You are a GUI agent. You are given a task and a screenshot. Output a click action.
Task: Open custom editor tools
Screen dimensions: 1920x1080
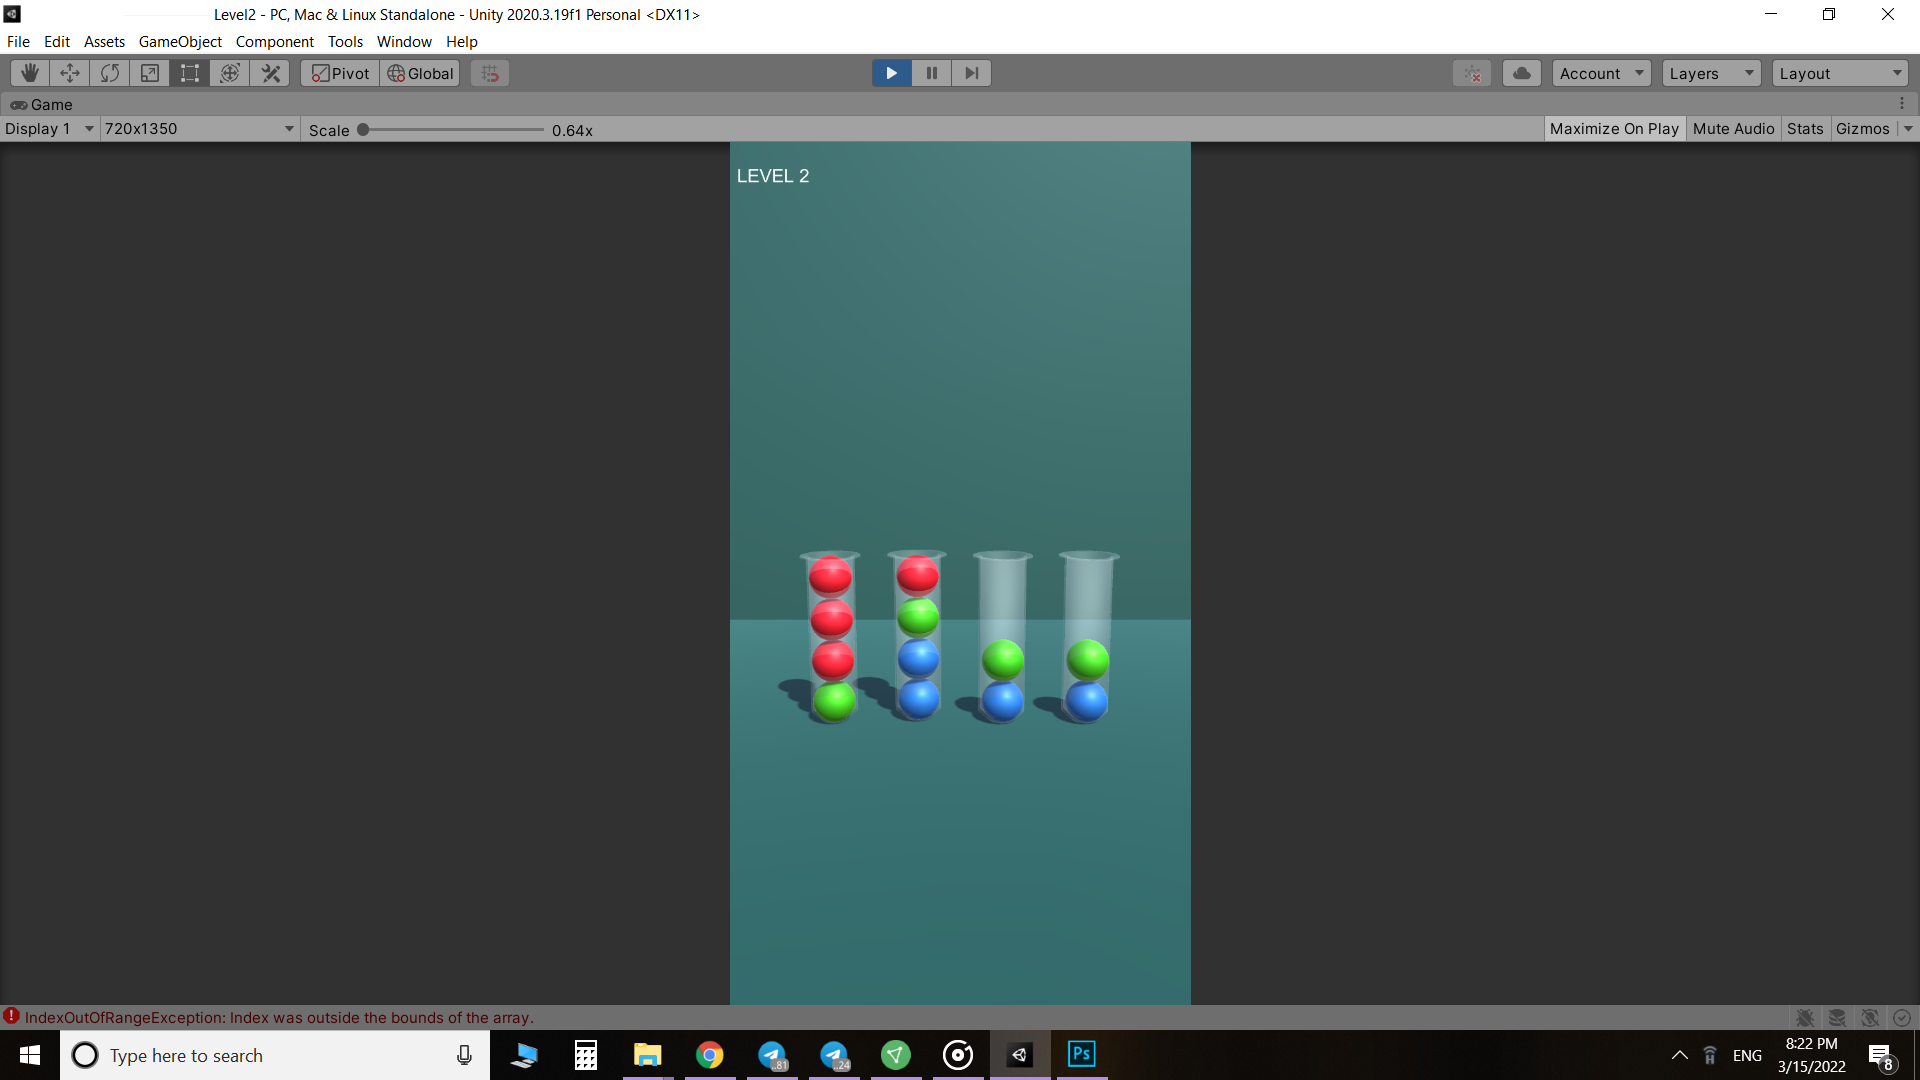tap(271, 73)
